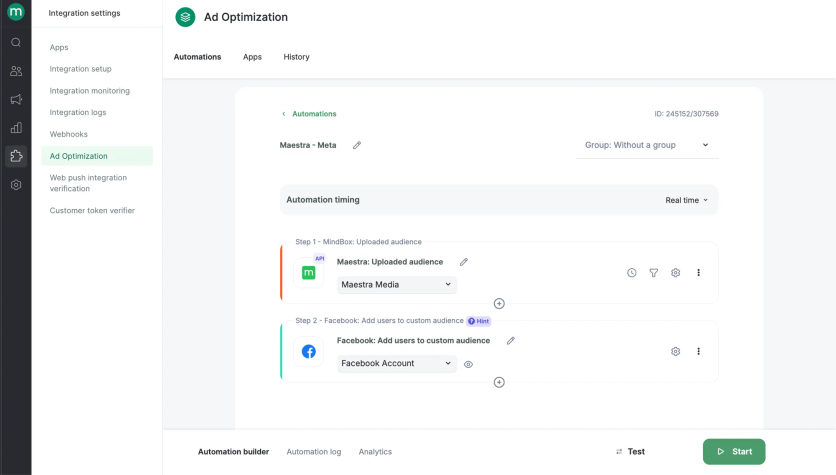Open reports bar chart icon in sidebar
This screenshot has height=475, width=836.
(16, 128)
